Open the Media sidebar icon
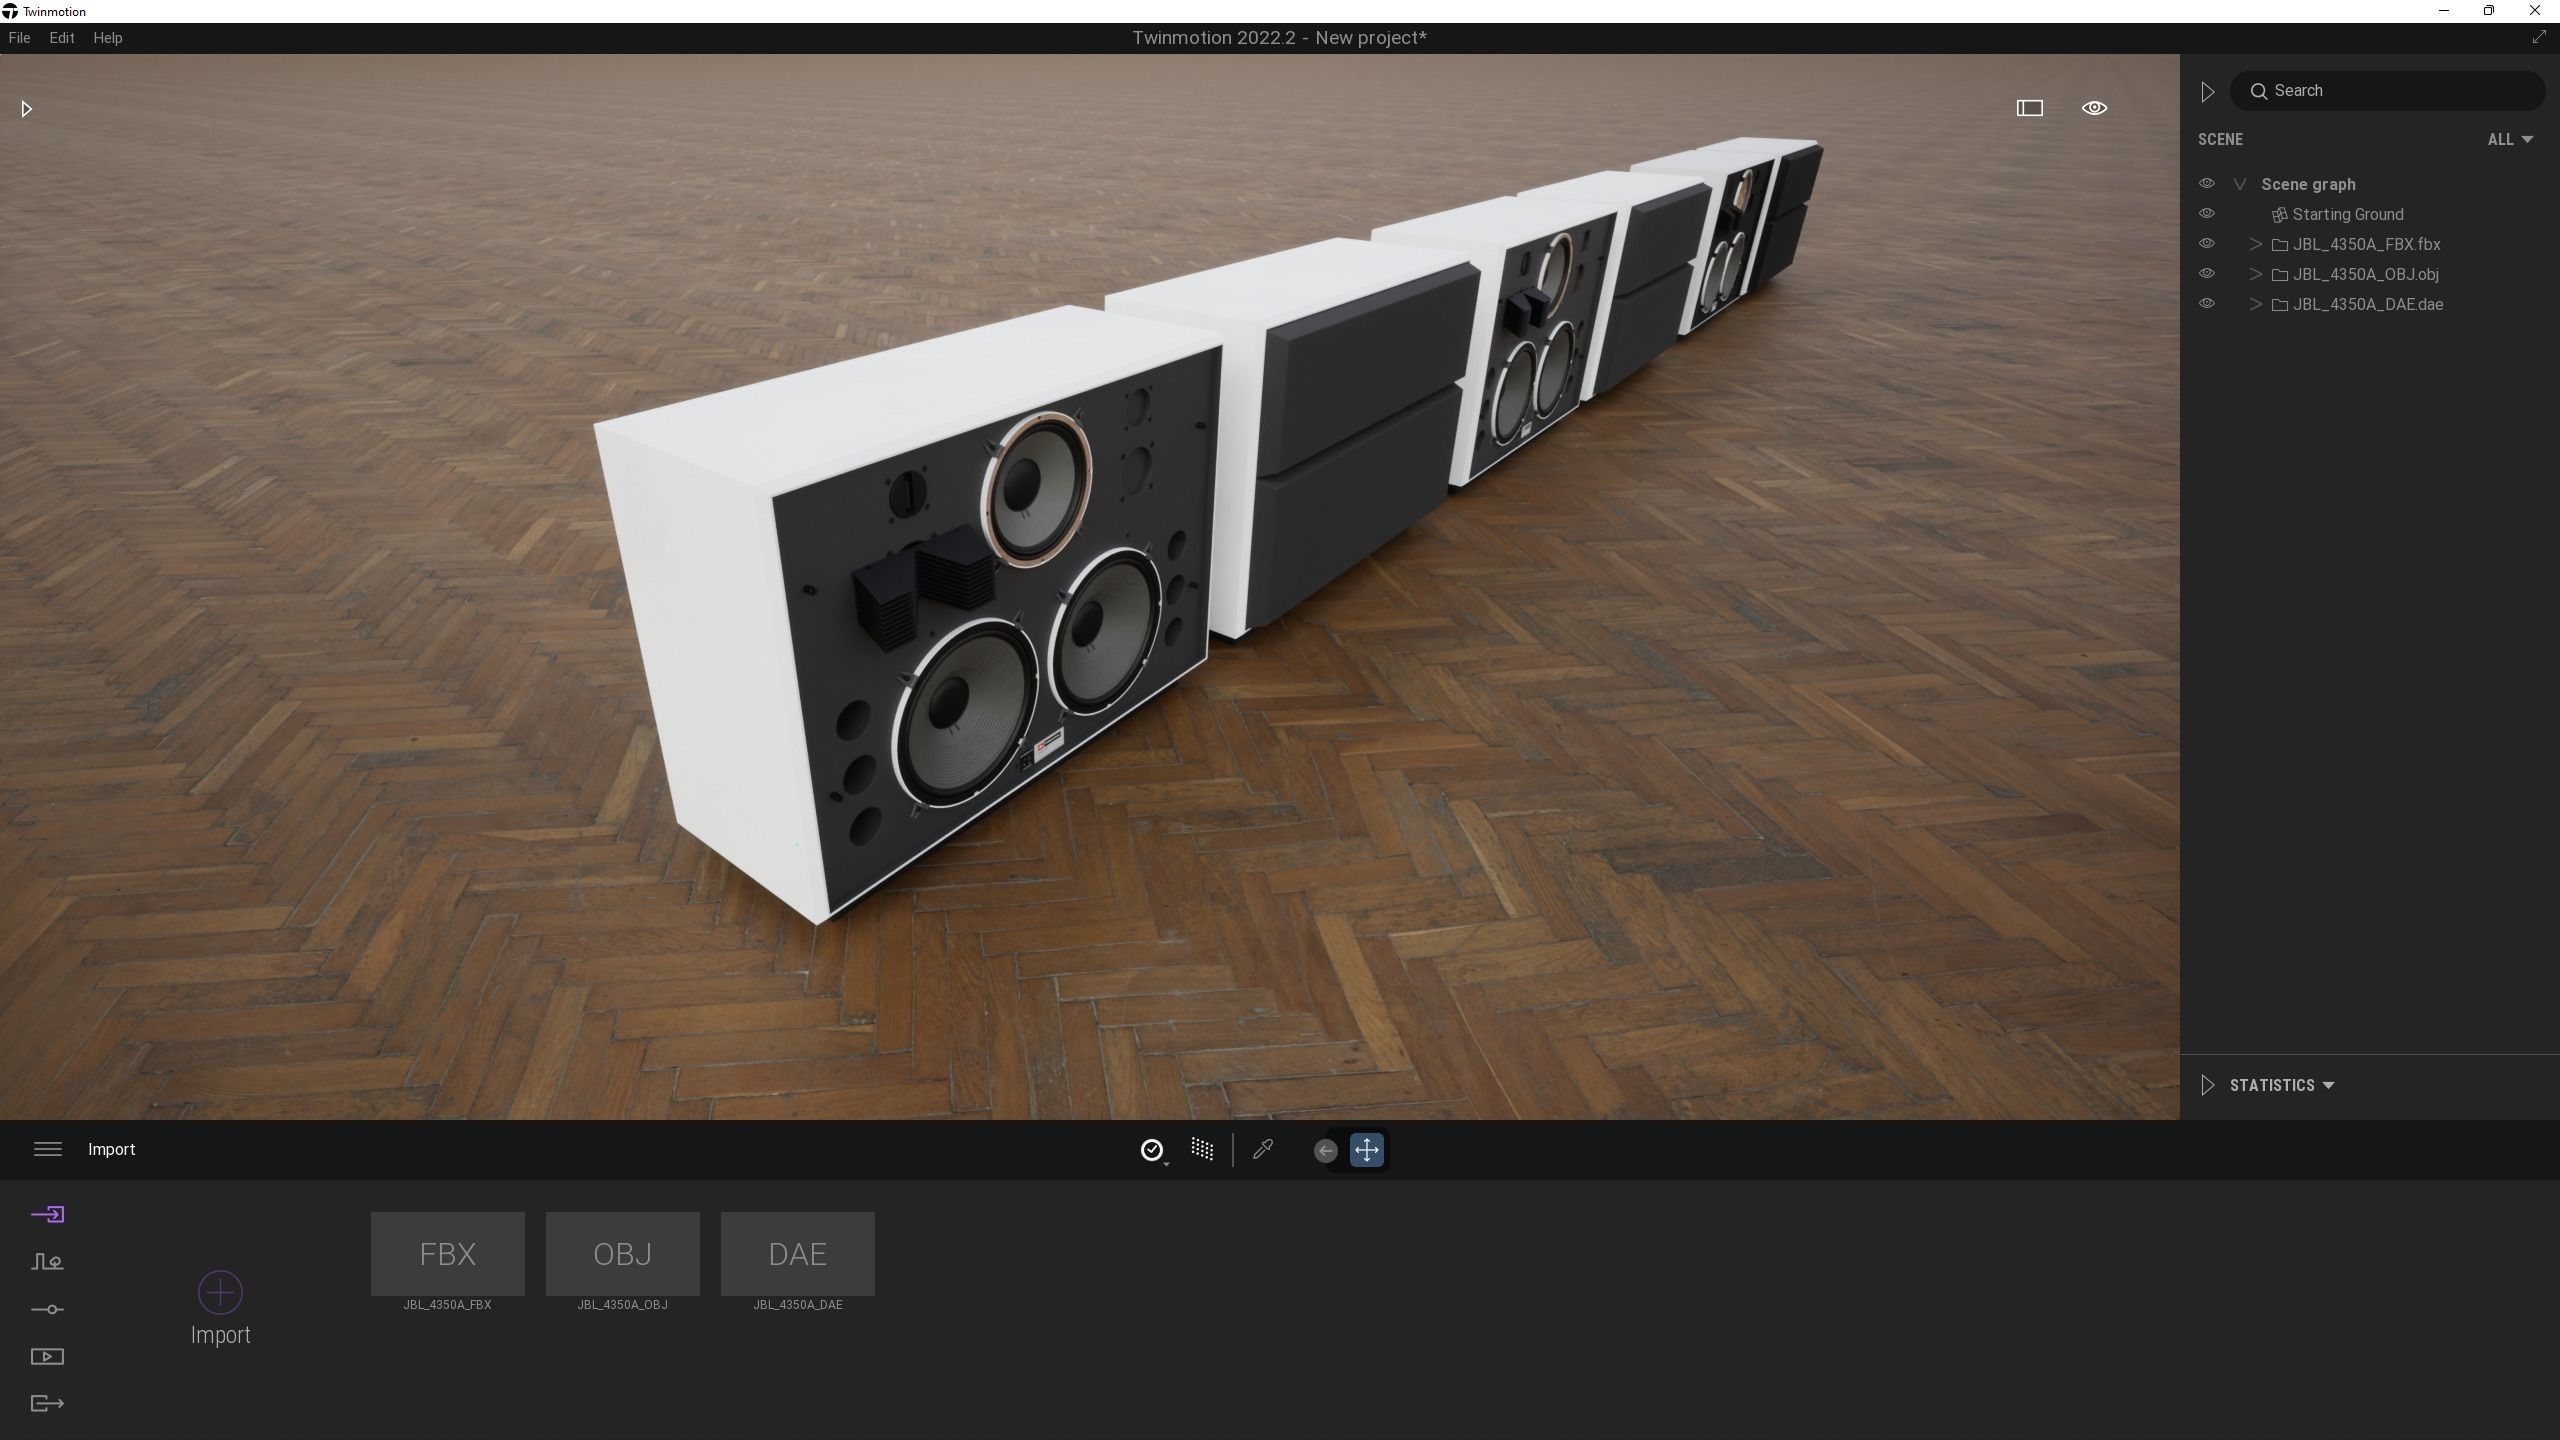 pos(48,1356)
